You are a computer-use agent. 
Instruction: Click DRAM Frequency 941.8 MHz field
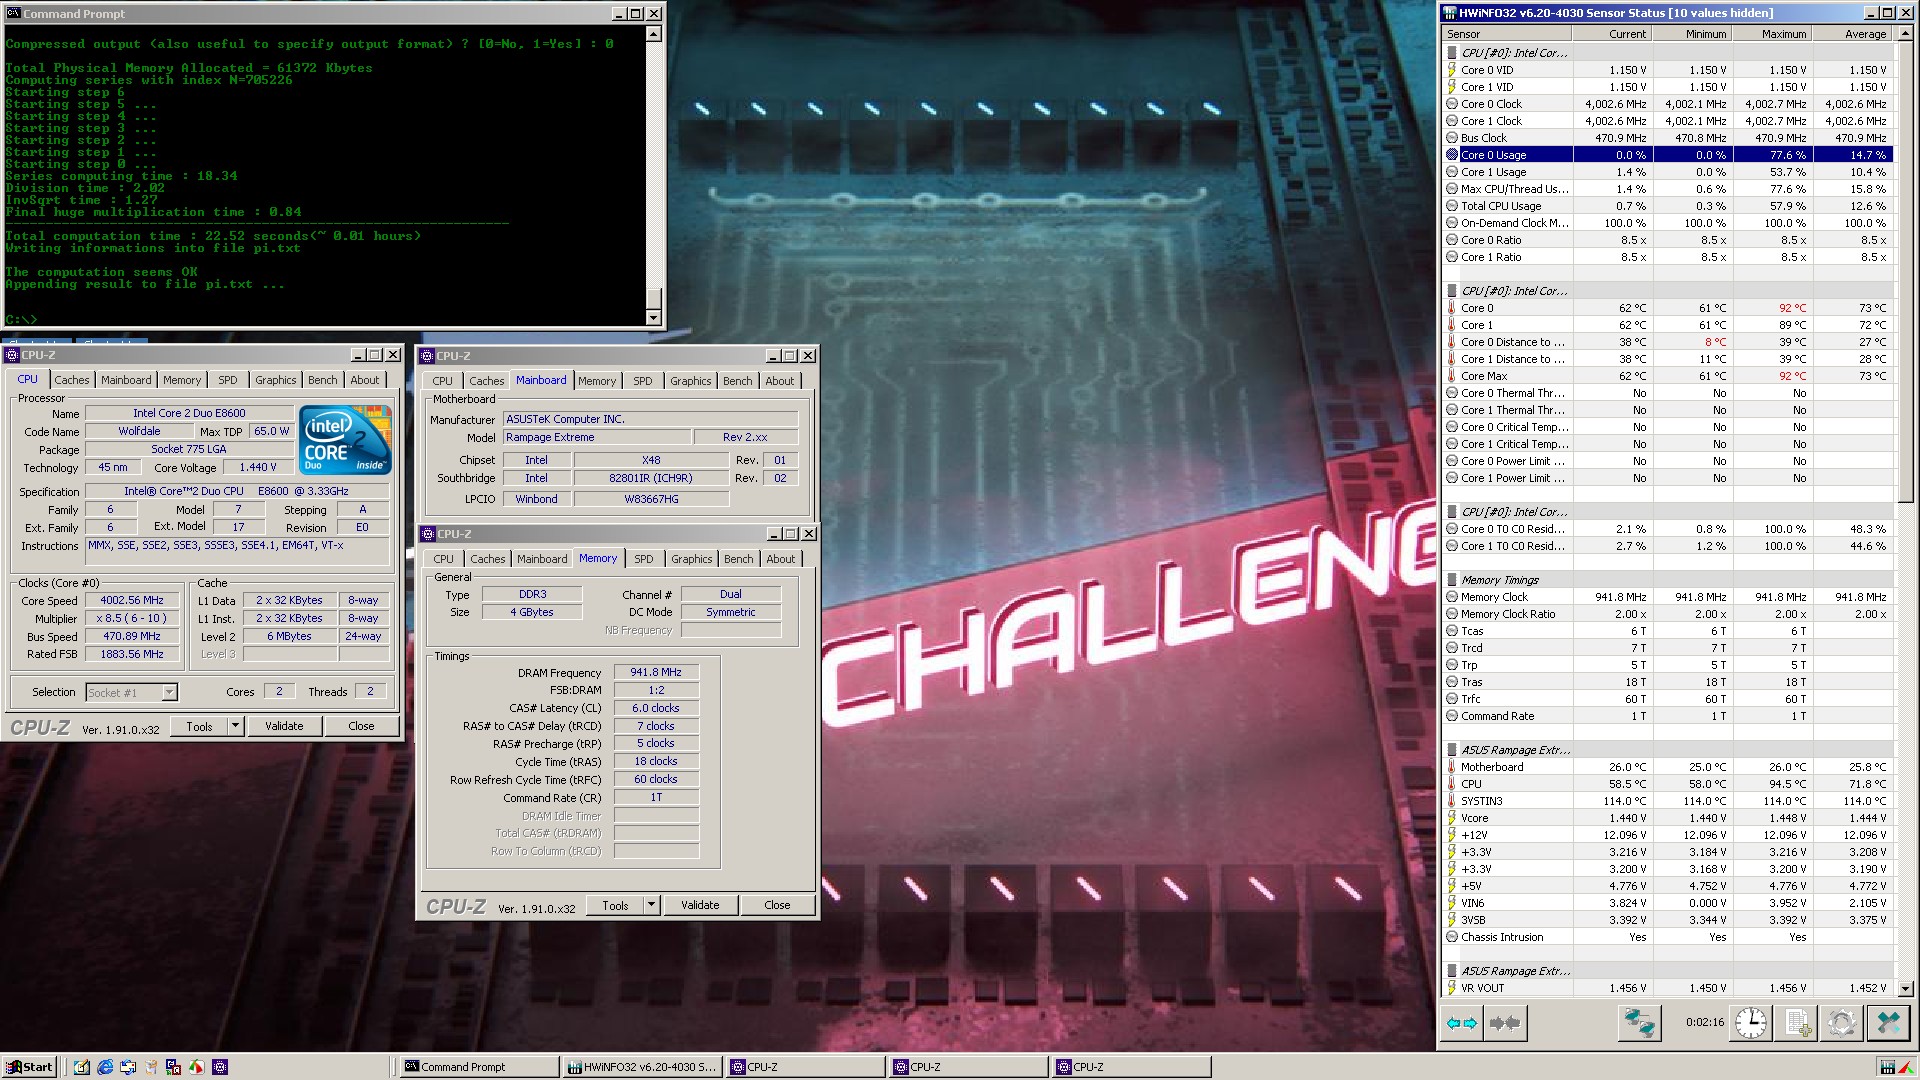pyautogui.click(x=656, y=673)
